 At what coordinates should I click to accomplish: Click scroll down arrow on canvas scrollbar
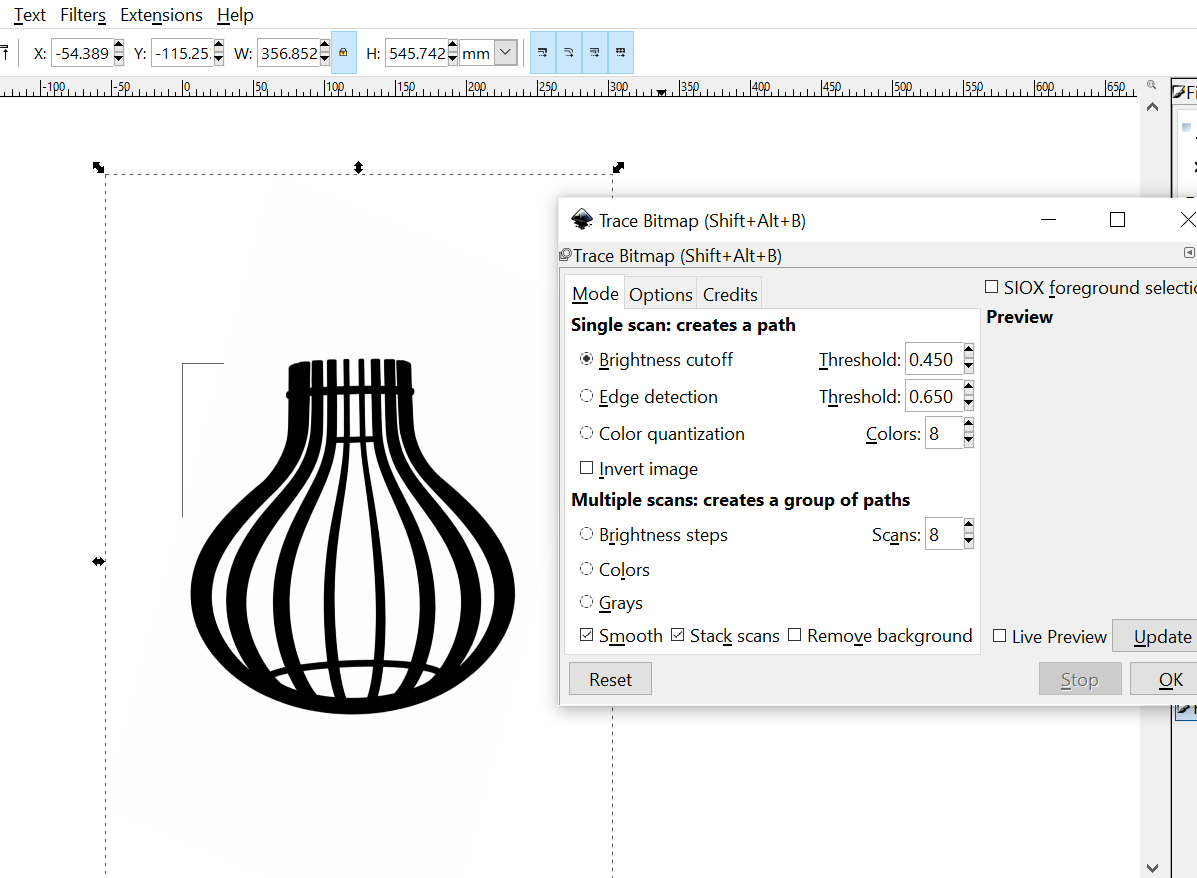click(x=1153, y=868)
